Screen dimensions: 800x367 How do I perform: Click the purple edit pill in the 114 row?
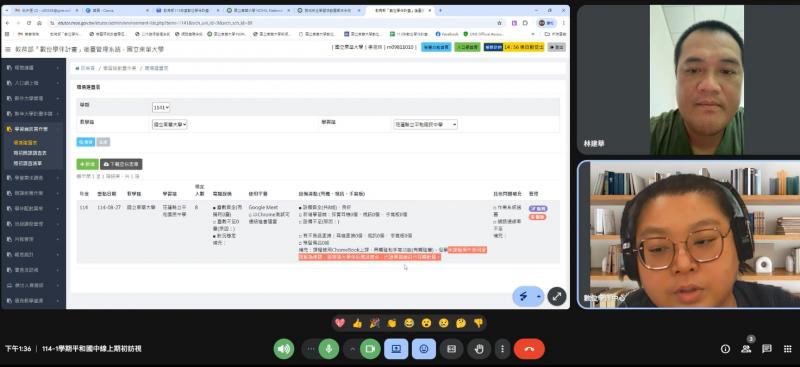537,209
